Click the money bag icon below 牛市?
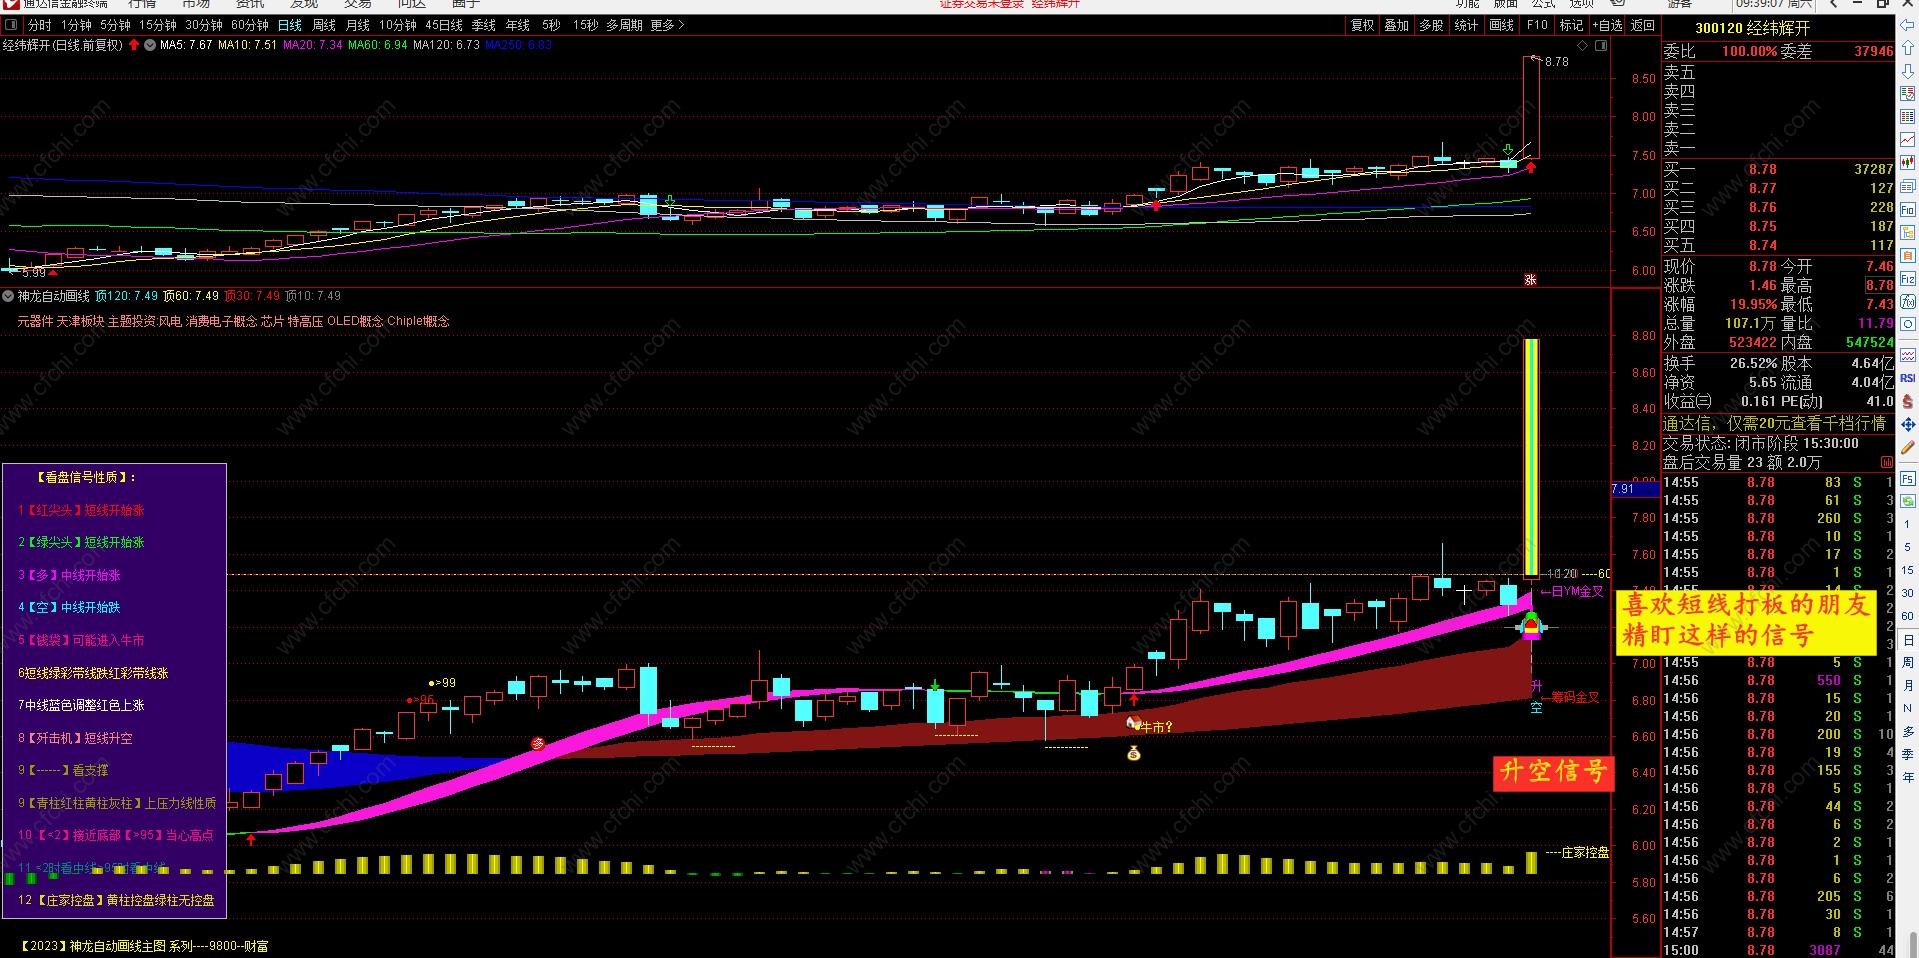Viewport: 1919px width, 958px height. 1133,753
